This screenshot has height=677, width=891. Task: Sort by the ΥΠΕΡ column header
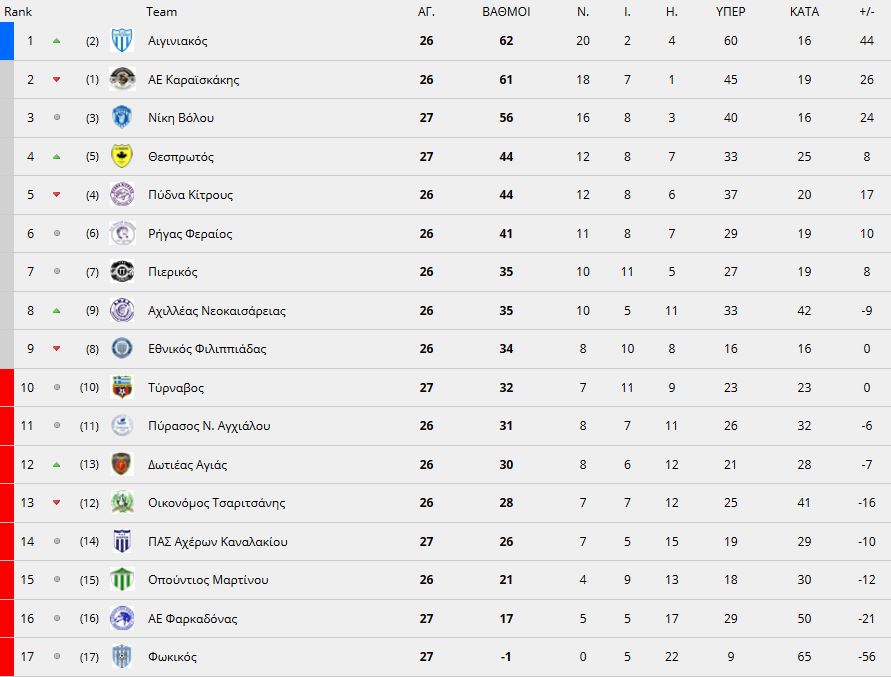730,12
